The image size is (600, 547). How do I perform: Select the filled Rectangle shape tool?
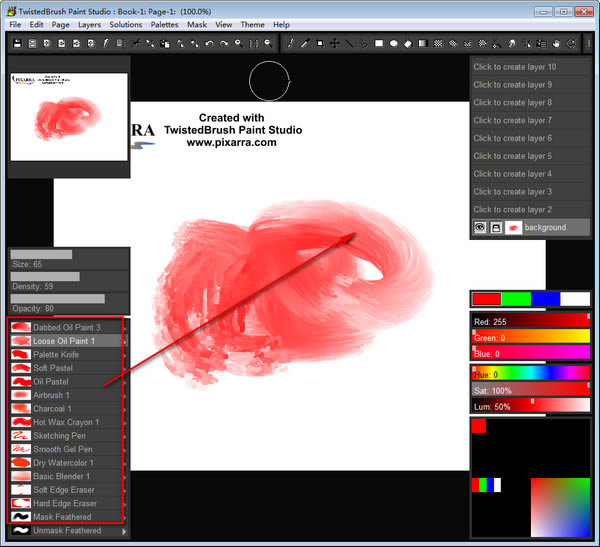(x=379, y=44)
